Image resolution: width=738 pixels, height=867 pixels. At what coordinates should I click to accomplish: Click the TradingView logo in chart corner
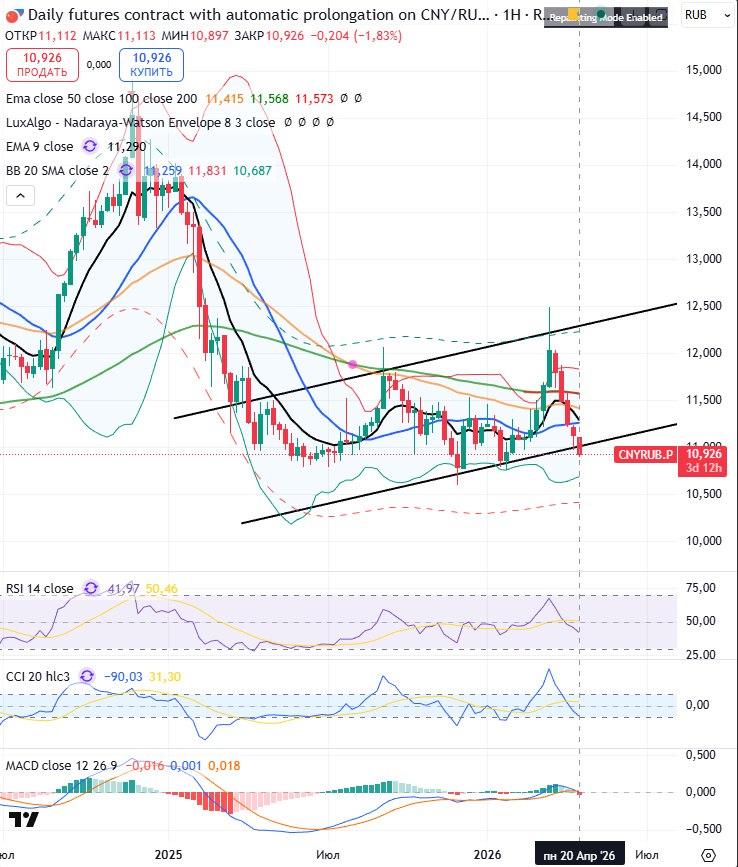[x=30, y=820]
